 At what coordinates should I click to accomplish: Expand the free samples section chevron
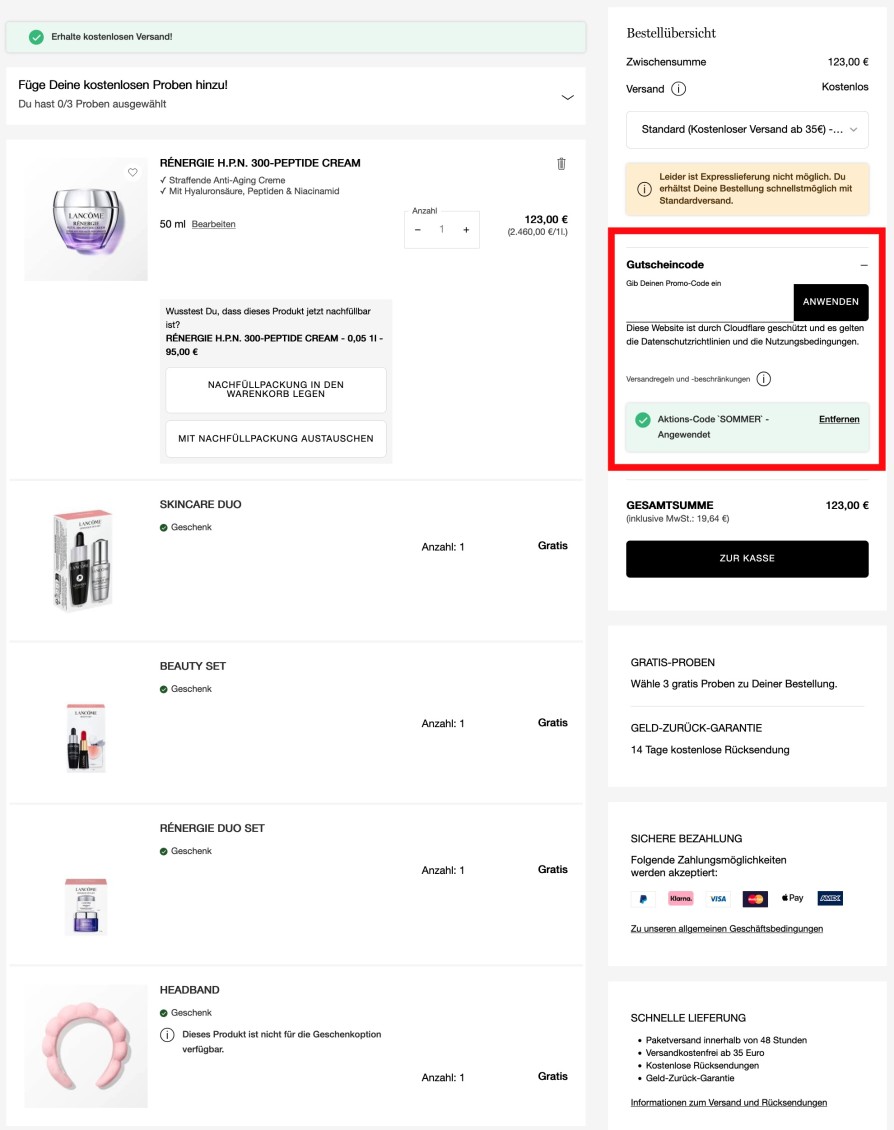pyautogui.click(x=568, y=97)
